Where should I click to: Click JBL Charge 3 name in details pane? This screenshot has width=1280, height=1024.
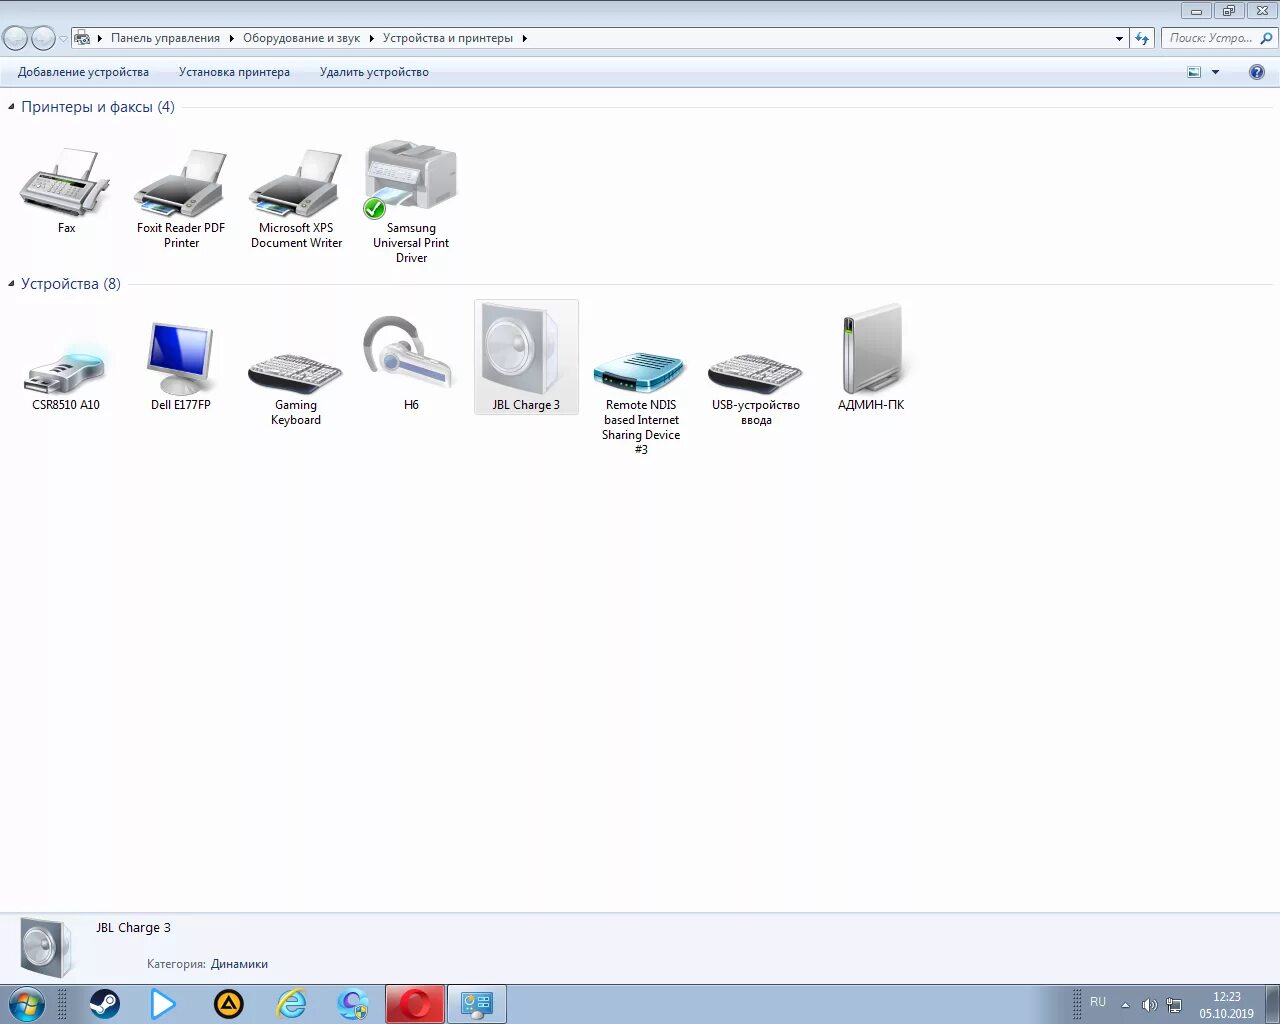click(x=133, y=928)
